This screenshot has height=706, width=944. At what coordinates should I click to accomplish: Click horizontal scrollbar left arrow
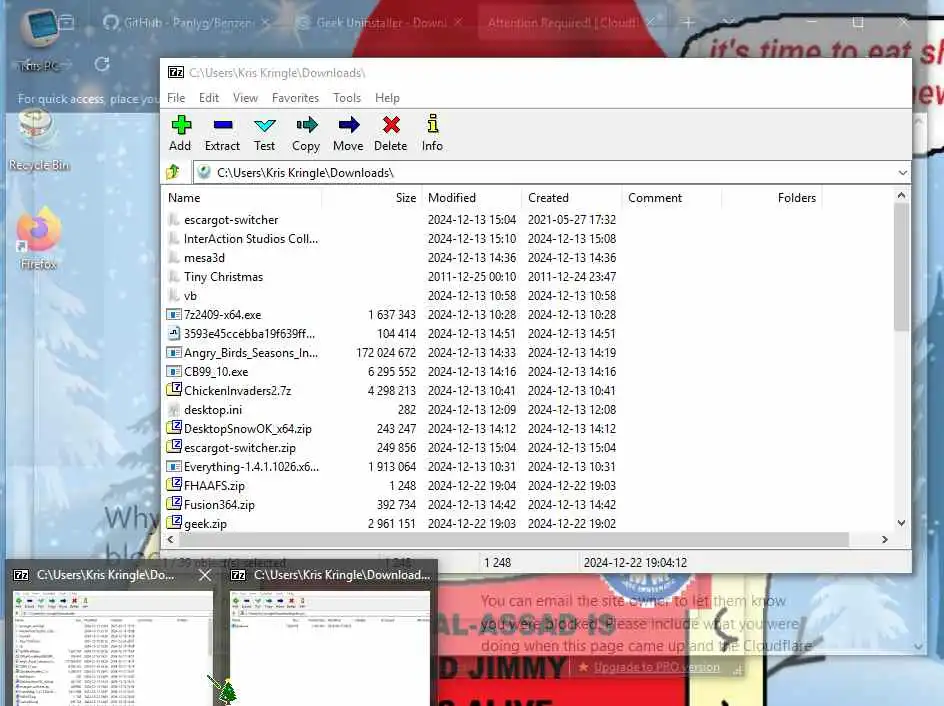[x=170, y=539]
